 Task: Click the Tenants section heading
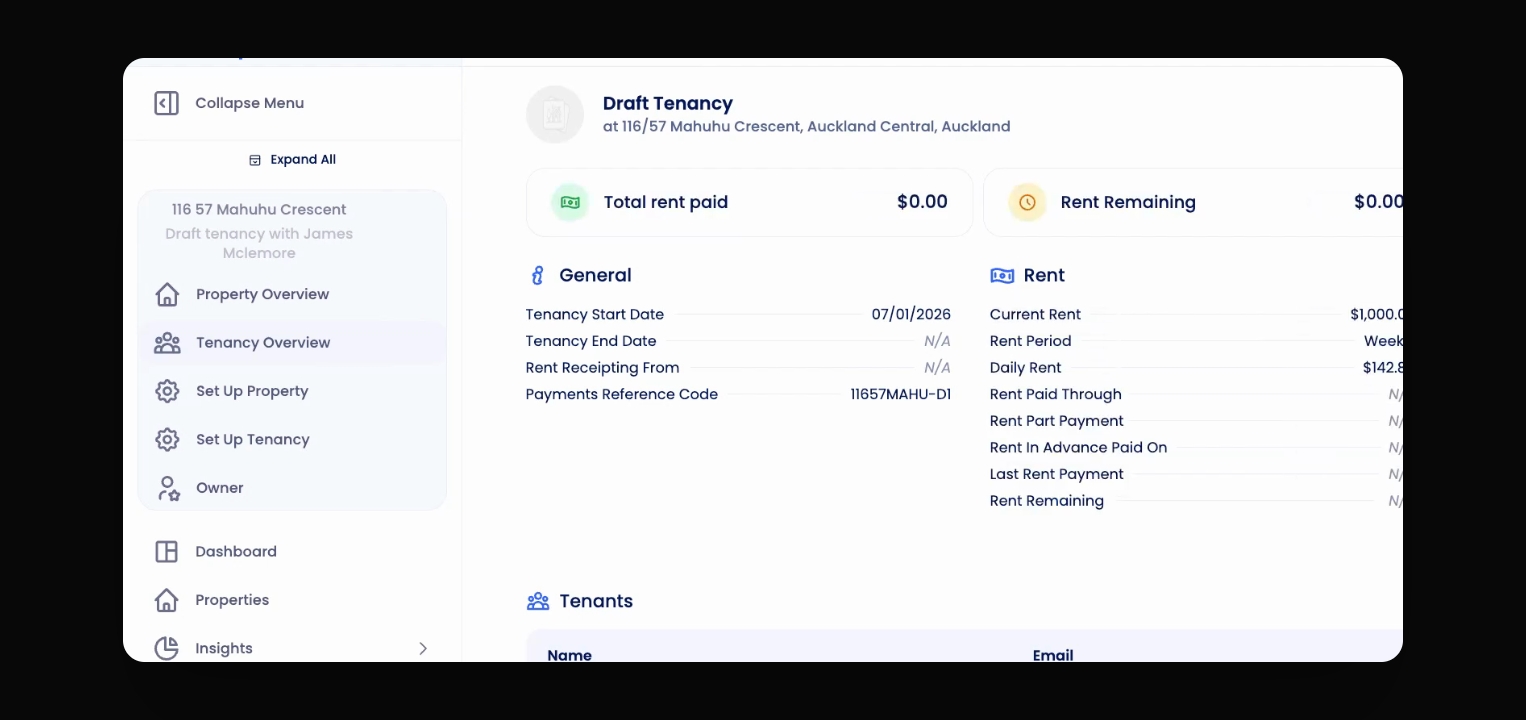(596, 602)
